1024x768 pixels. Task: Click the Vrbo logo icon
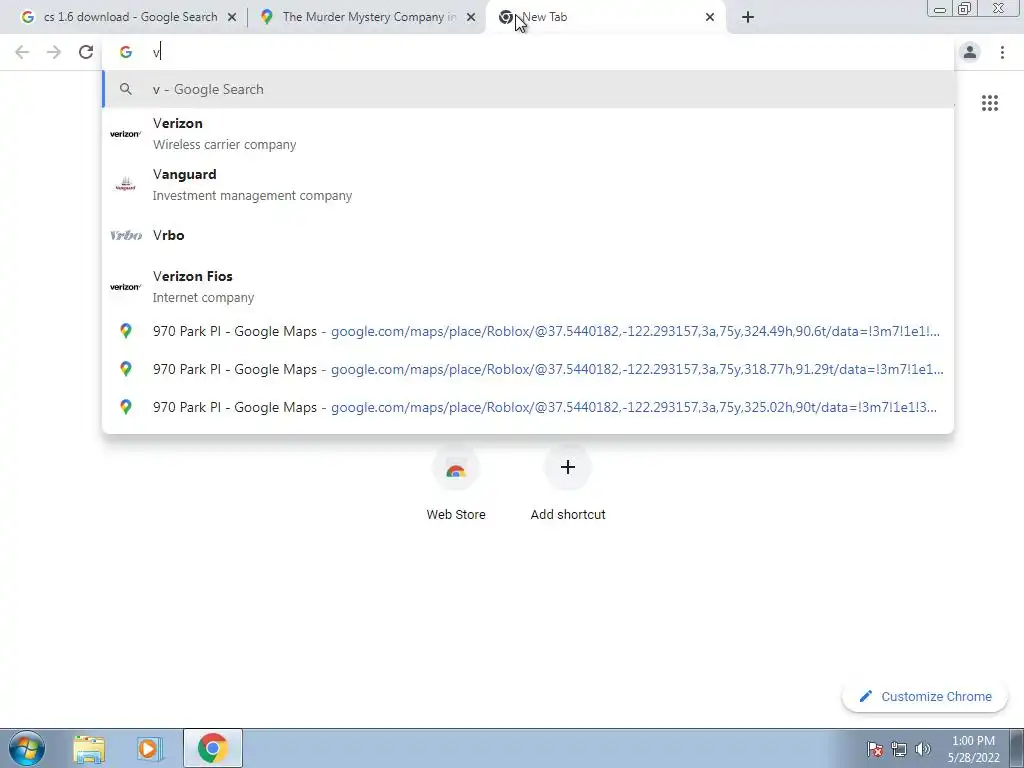(x=125, y=235)
